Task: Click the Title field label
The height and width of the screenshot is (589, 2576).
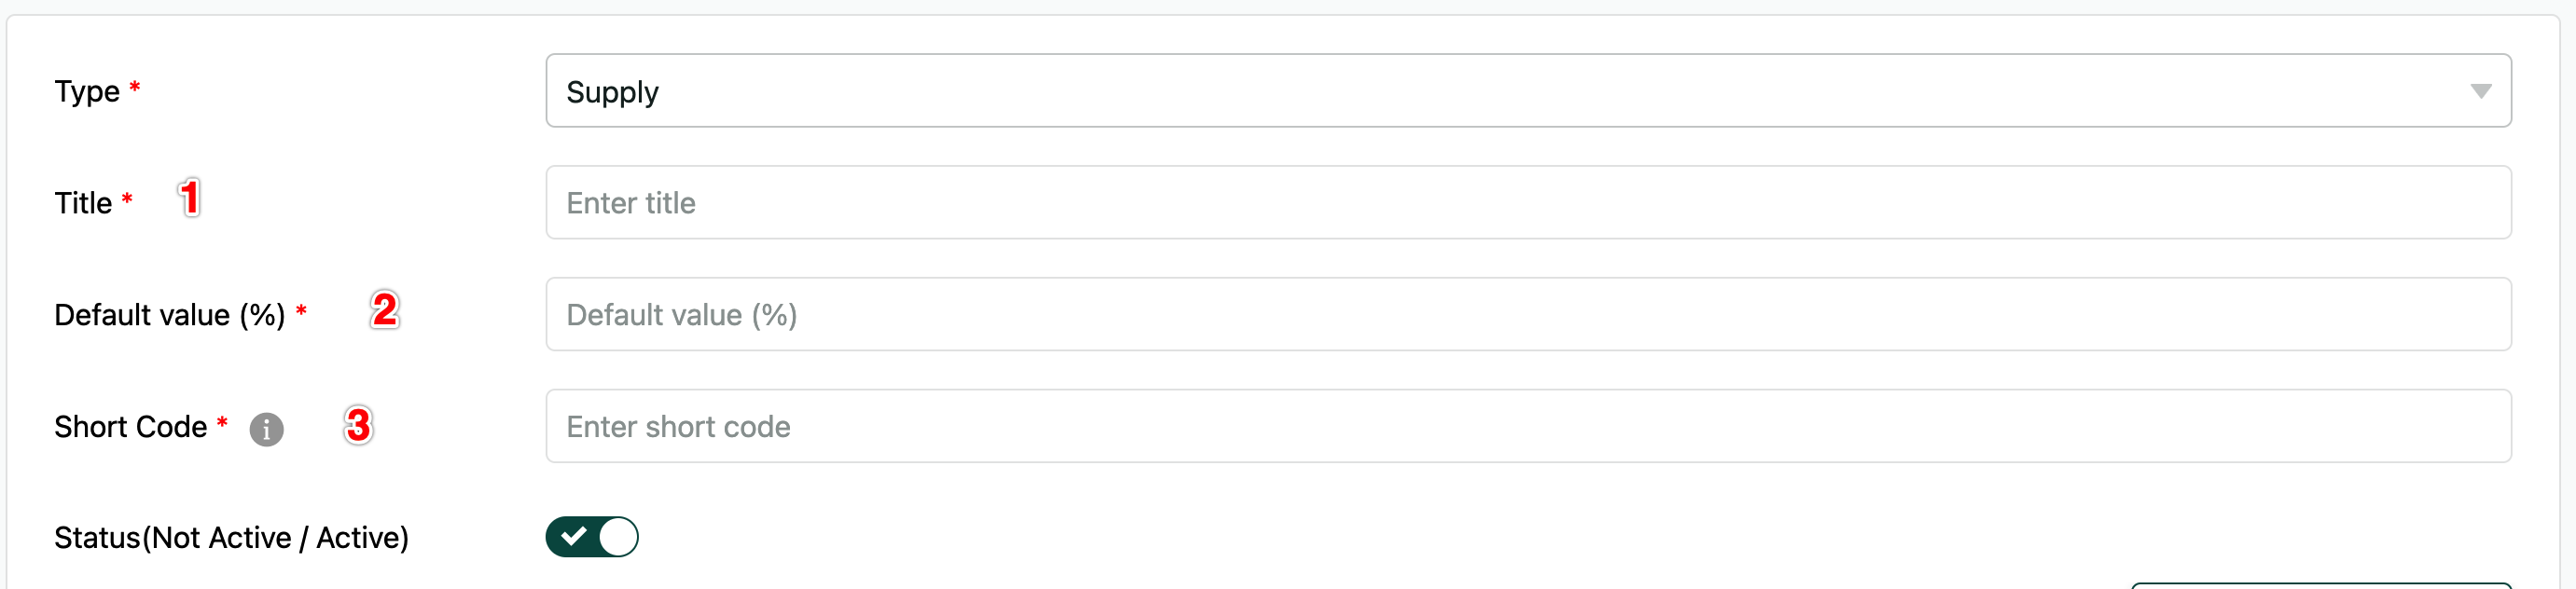Action: pyautogui.click(x=83, y=204)
